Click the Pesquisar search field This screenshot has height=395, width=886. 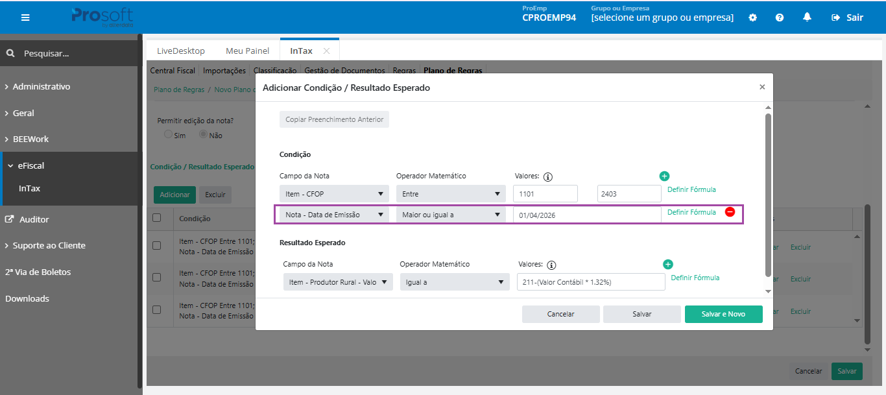[x=68, y=54]
